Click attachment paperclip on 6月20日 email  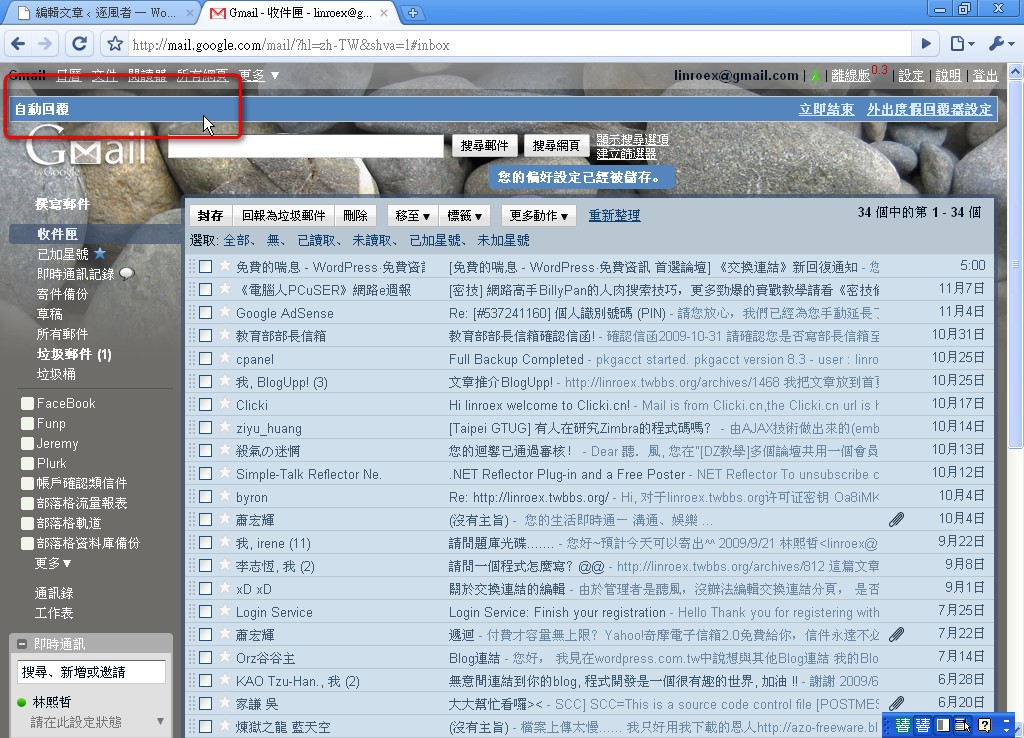click(x=897, y=703)
